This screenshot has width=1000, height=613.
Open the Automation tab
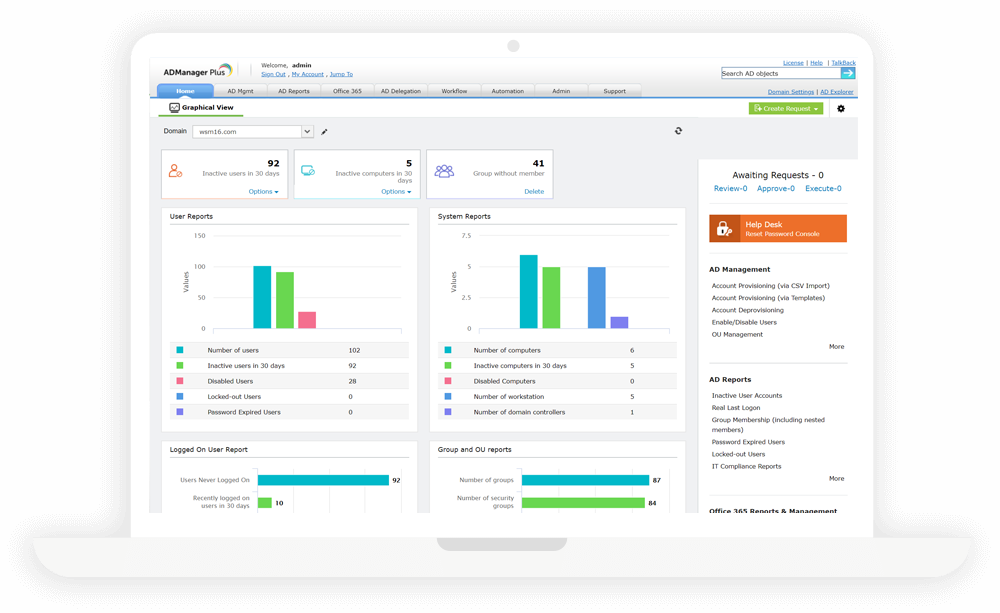click(x=508, y=91)
